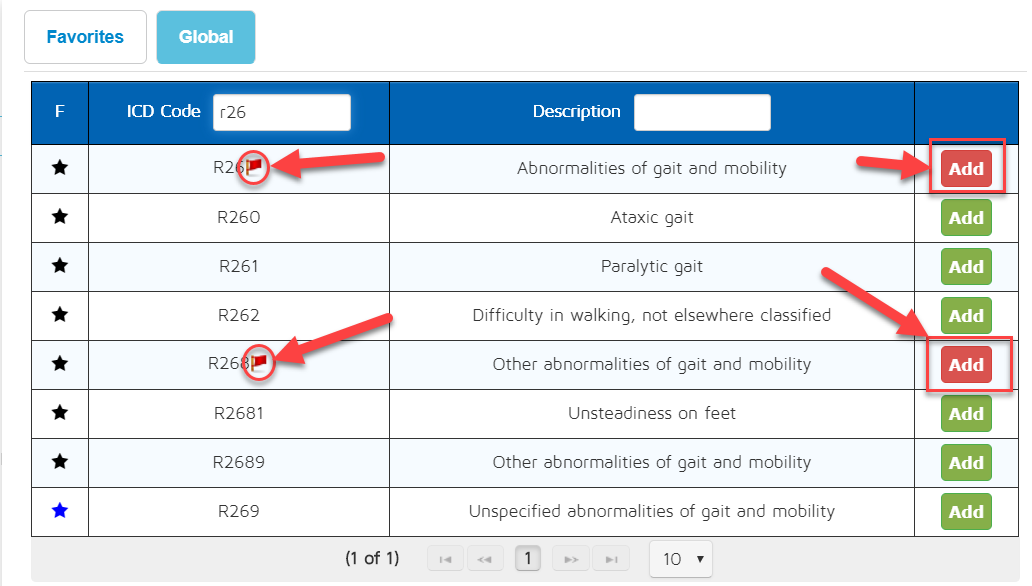
Task: Add the Ataxic gait diagnosis code
Action: coord(965,217)
